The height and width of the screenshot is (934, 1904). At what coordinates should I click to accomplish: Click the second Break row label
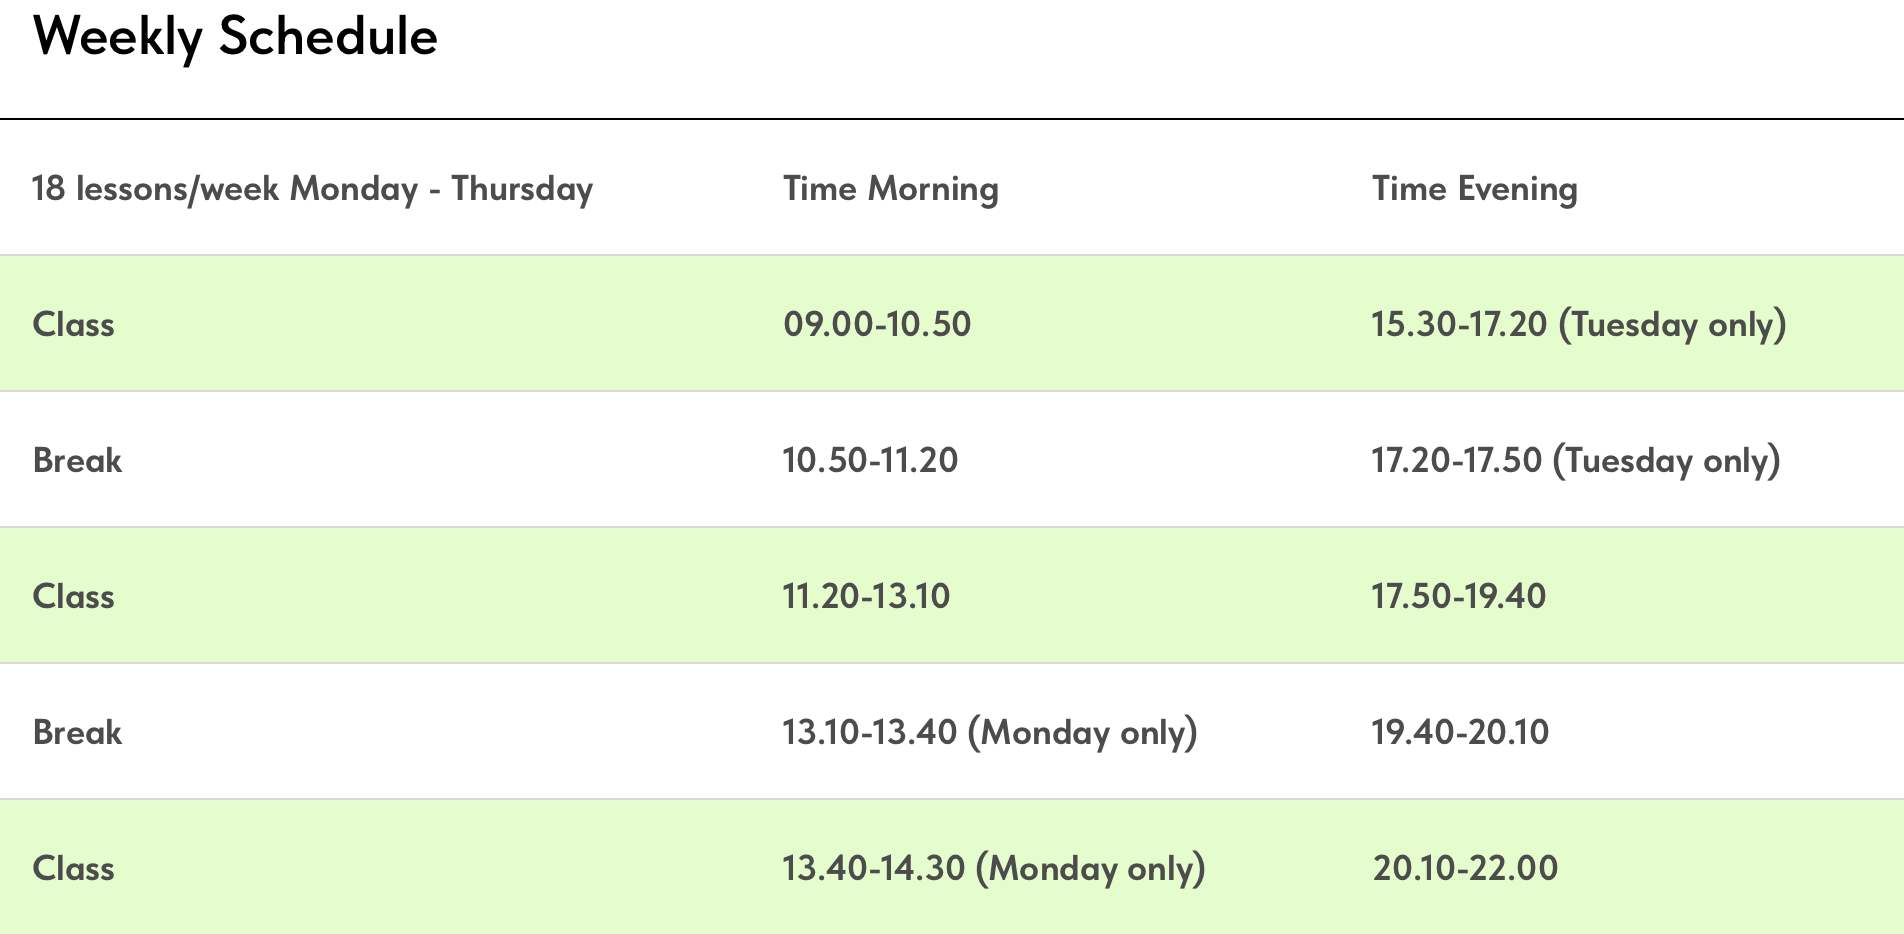click(77, 732)
